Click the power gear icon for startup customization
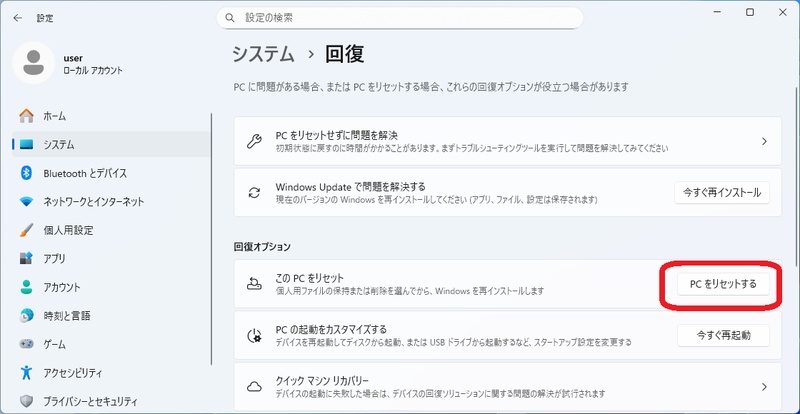The image size is (800, 414). [254, 335]
